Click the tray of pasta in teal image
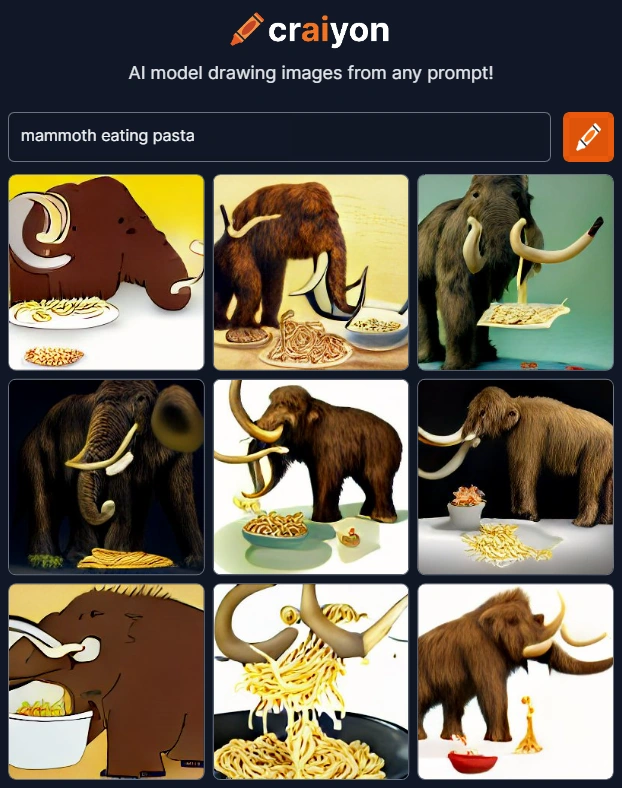This screenshot has width=622, height=788. [x=523, y=315]
